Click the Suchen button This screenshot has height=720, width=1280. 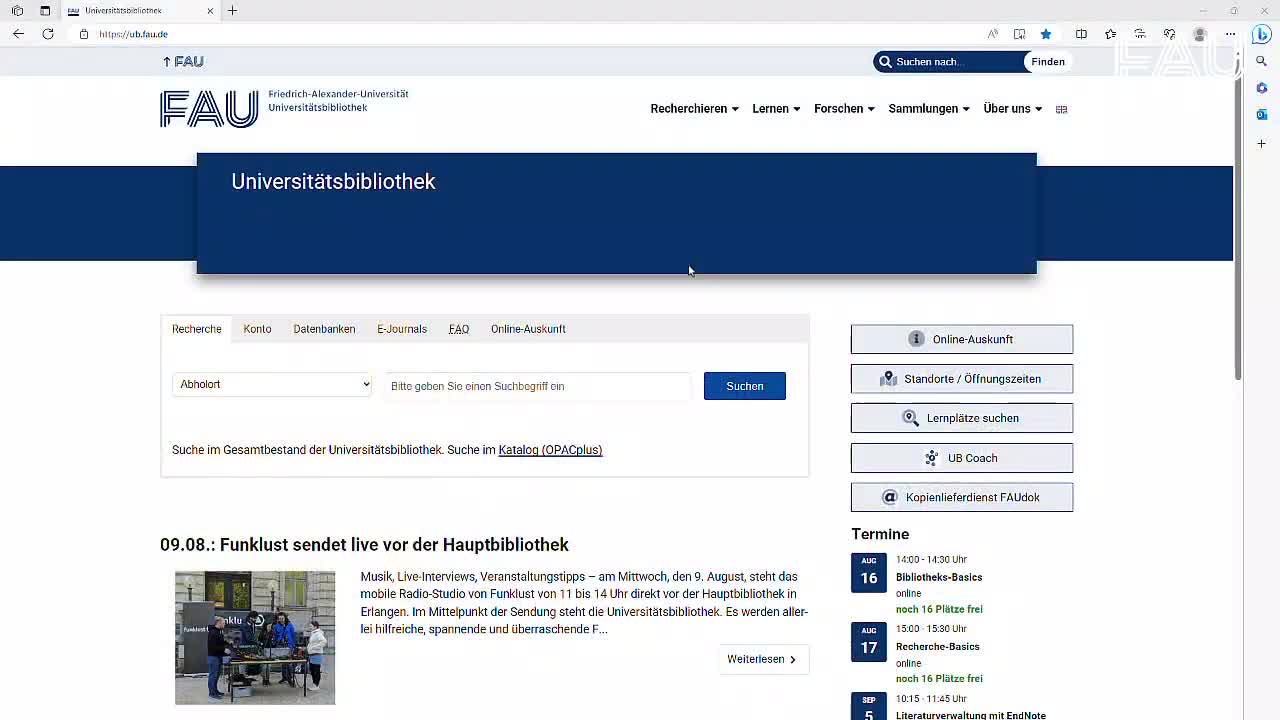click(x=744, y=385)
